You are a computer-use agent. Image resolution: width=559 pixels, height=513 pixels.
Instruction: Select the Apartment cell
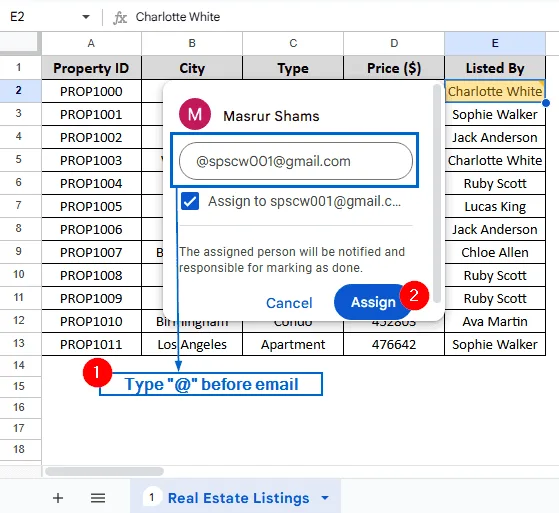click(x=293, y=344)
